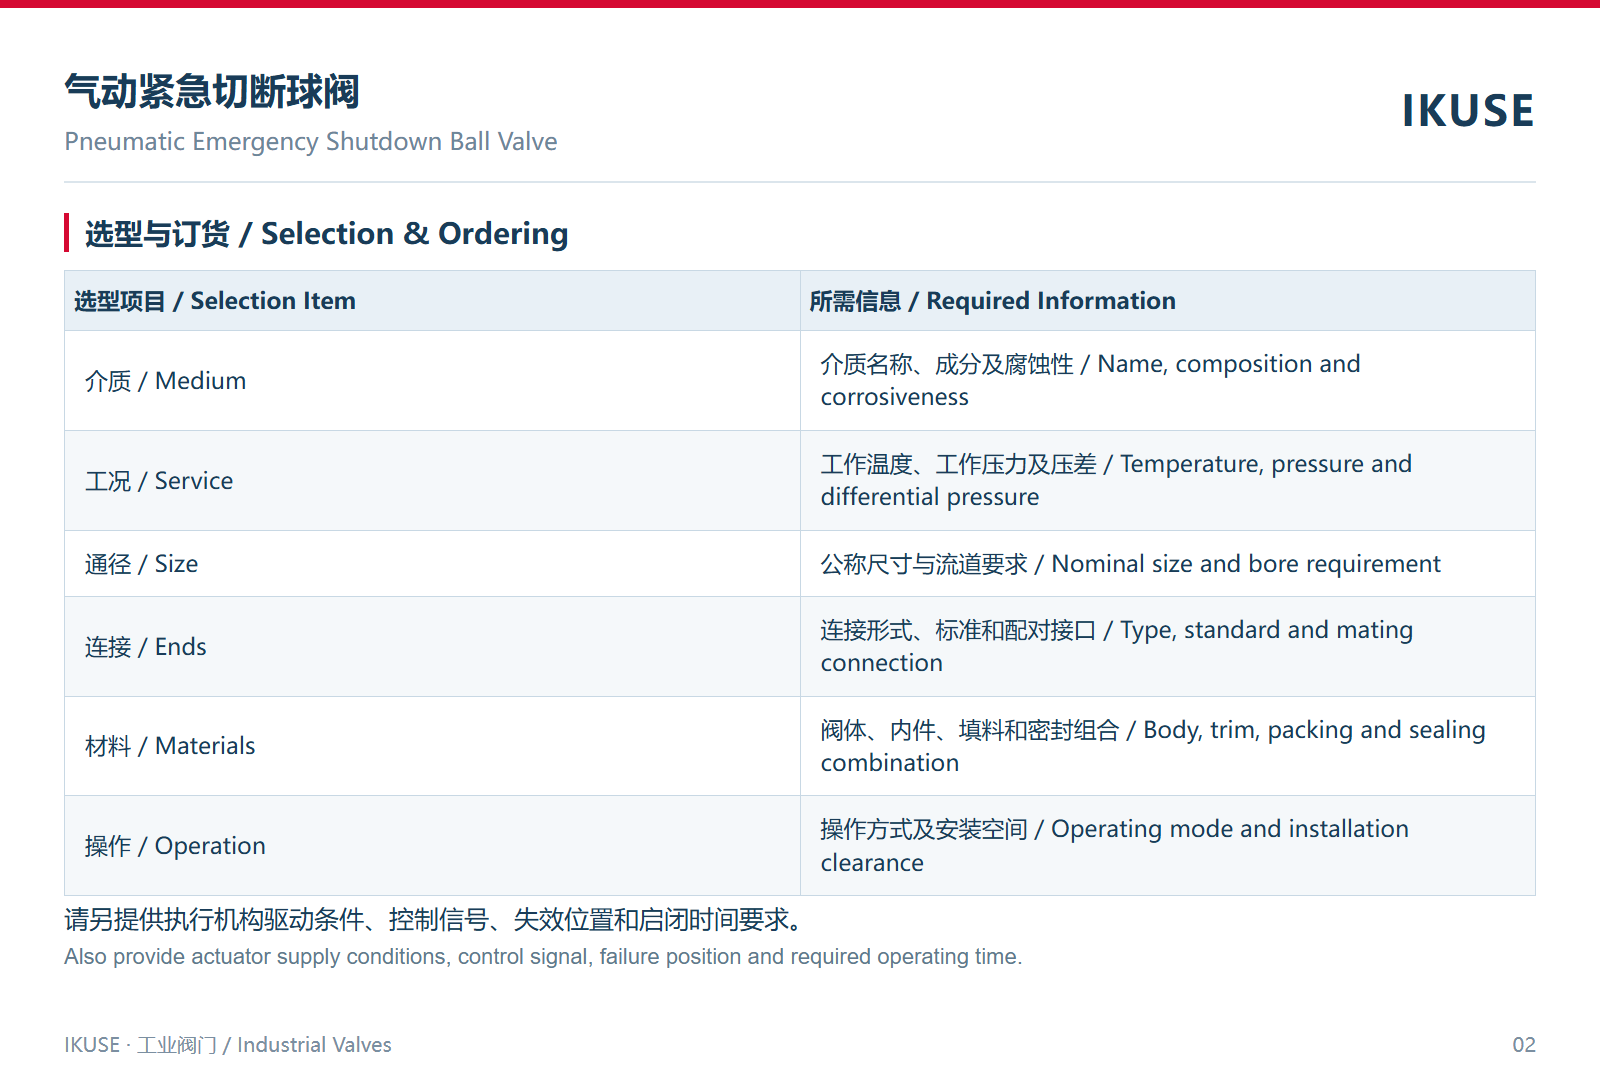Select the Size row label

coord(142,564)
